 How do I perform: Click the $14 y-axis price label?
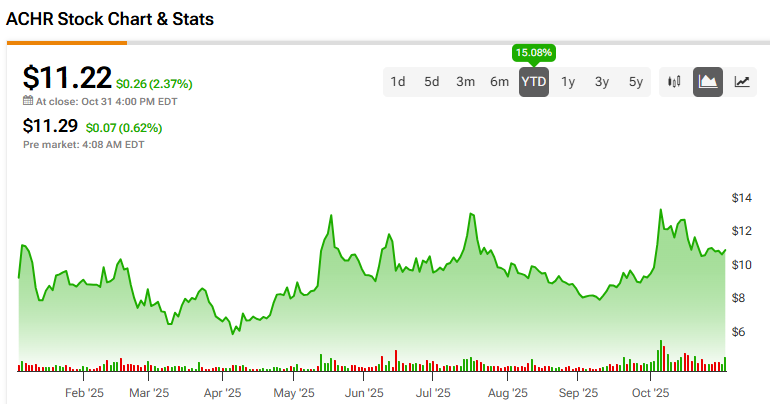(741, 198)
